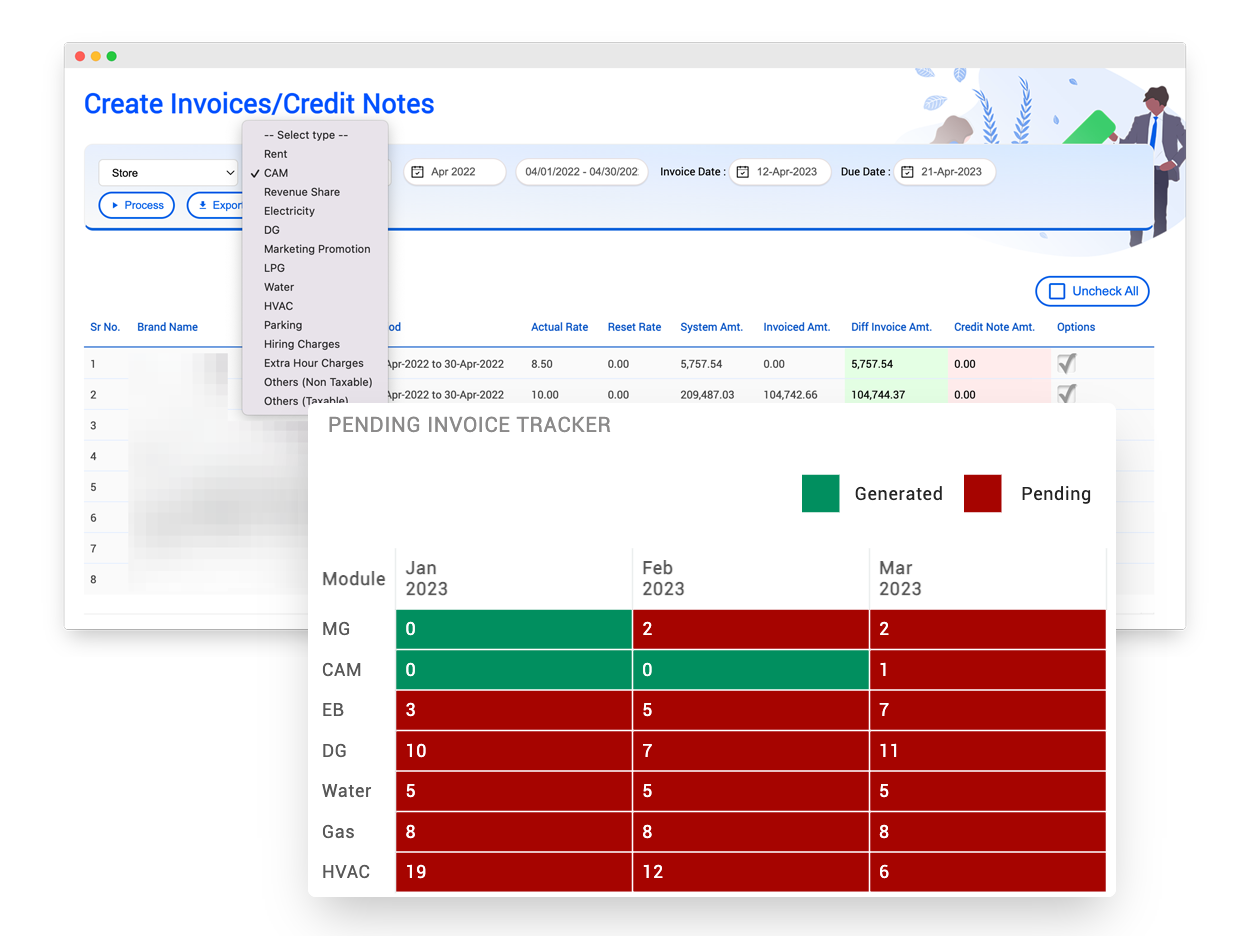The width and height of the screenshot is (1250, 936).
Task: Click HVAC Jan 2023 cell showing 19
Action: click(514, 872)
